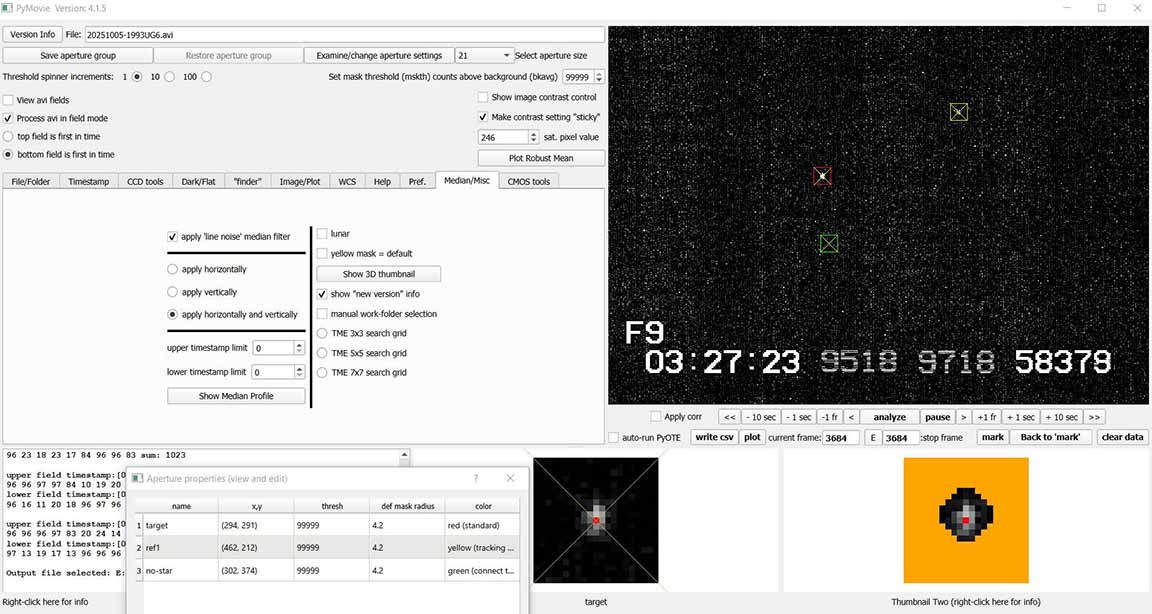Click the yellow ref1 aperture marker
Image resolution: width=1152 pixels, height=614 pixels.
[958, 112]
